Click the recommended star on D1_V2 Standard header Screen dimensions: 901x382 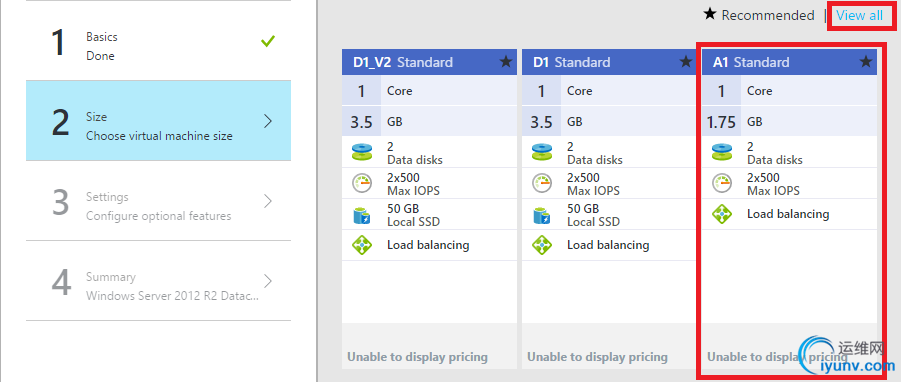tap(506, 61)
